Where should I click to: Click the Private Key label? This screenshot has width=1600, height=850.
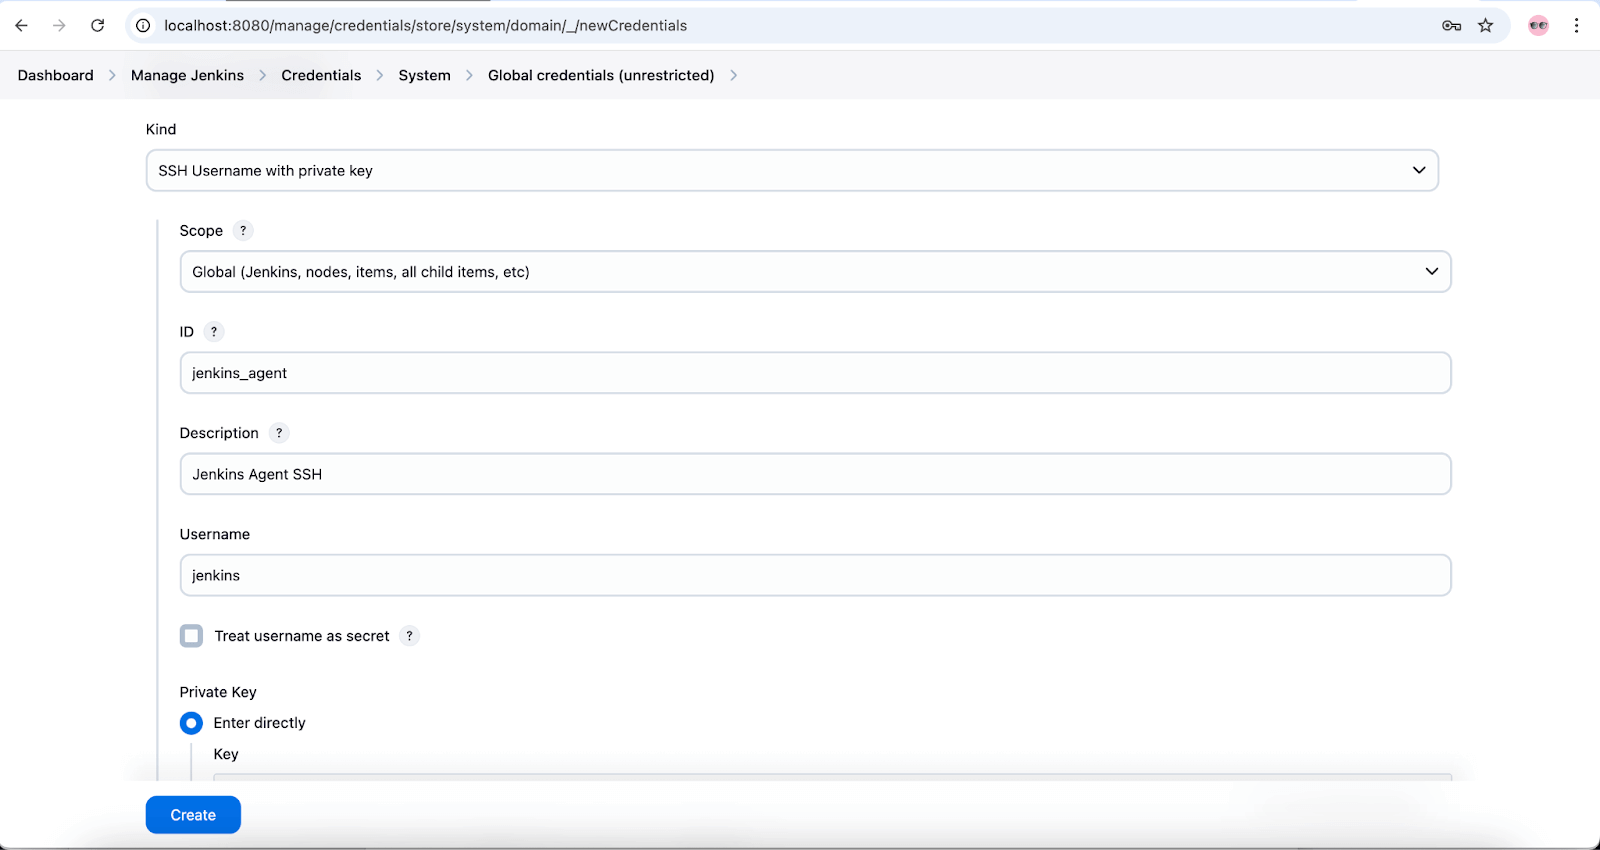(218, 692)
